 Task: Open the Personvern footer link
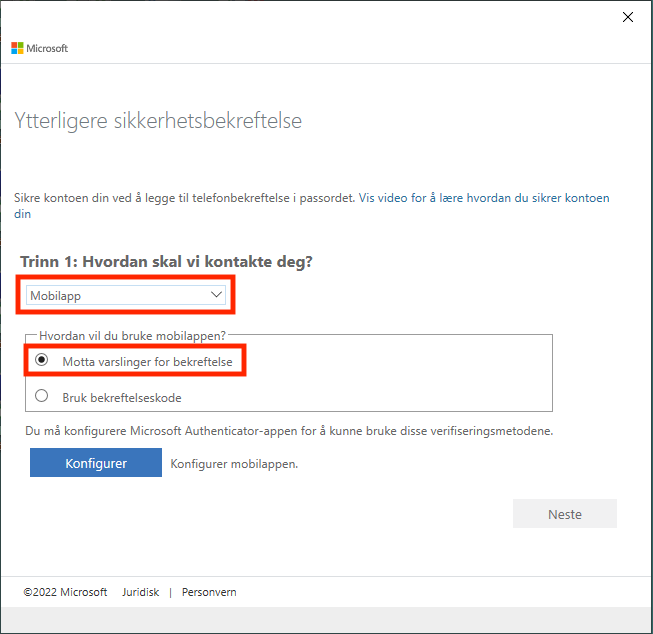[x=209, y=592]
